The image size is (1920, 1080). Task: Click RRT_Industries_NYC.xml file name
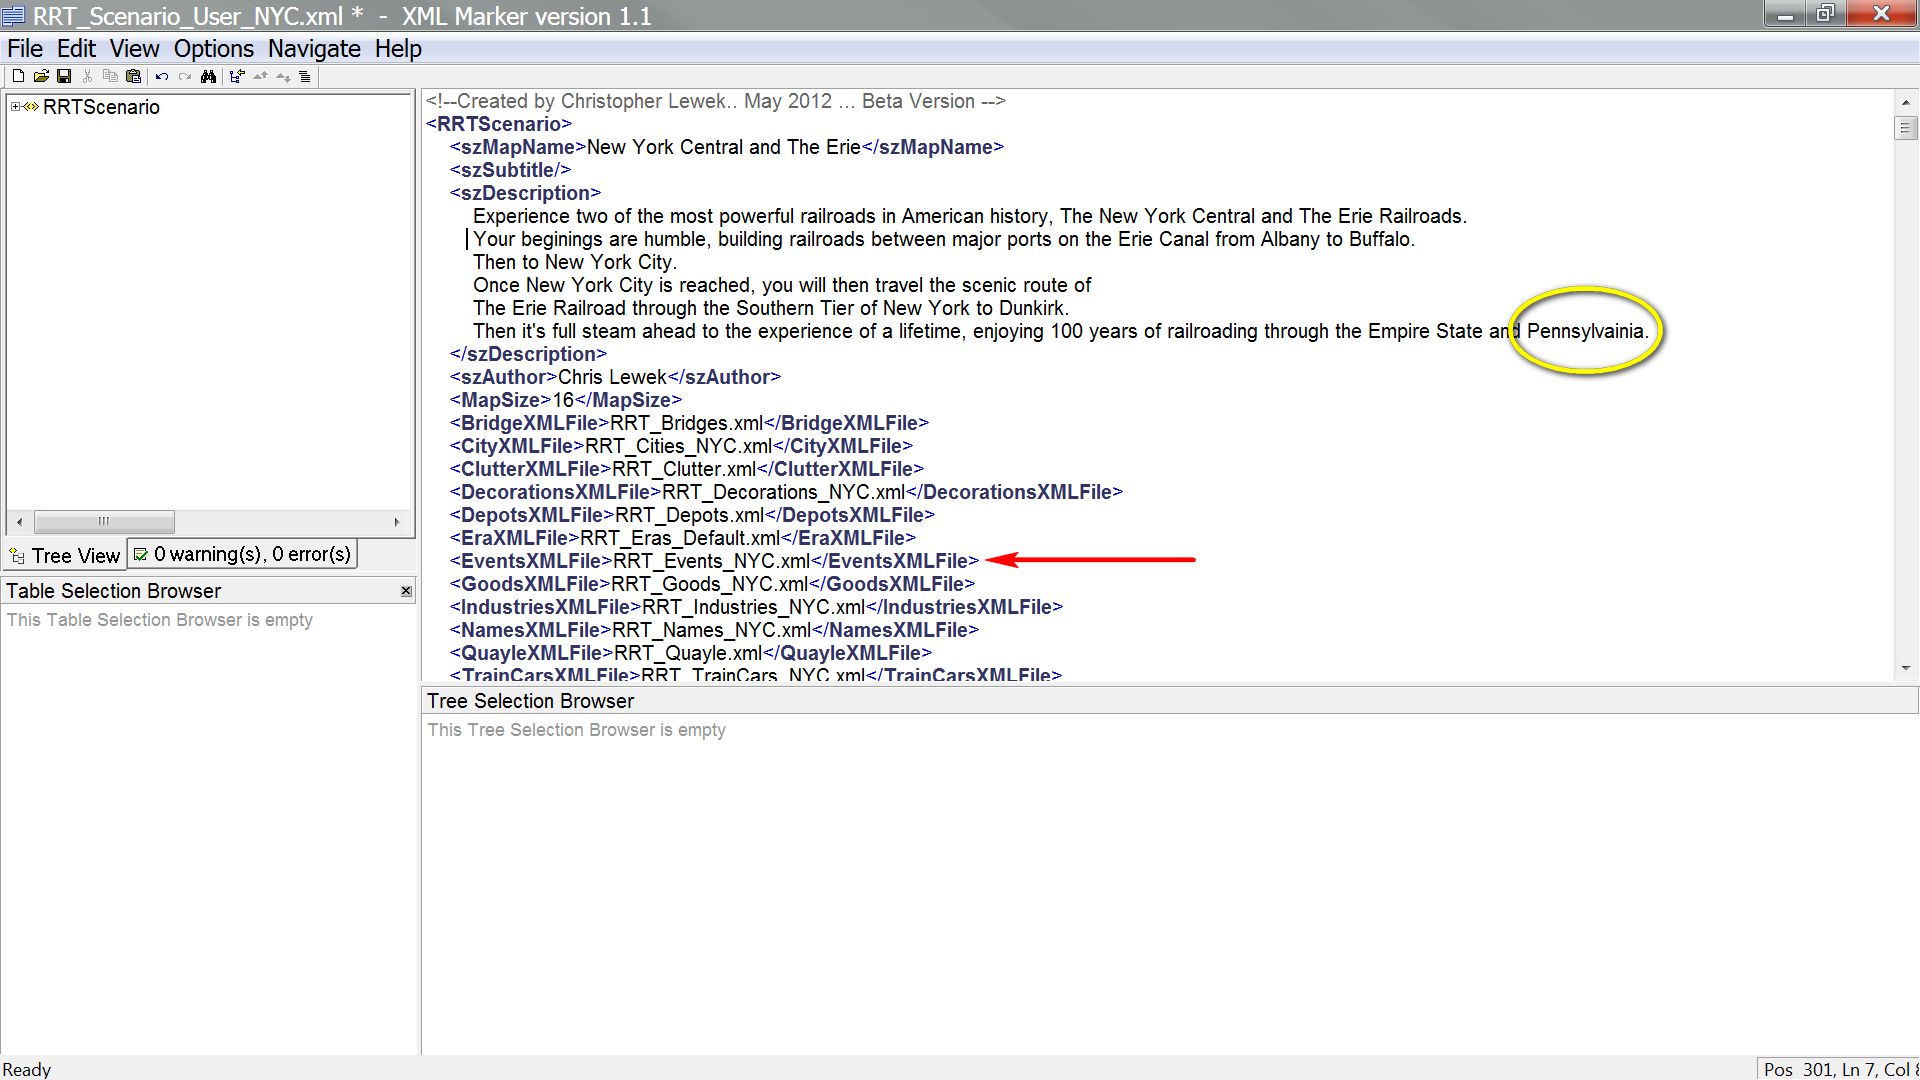tap(754, 607)
